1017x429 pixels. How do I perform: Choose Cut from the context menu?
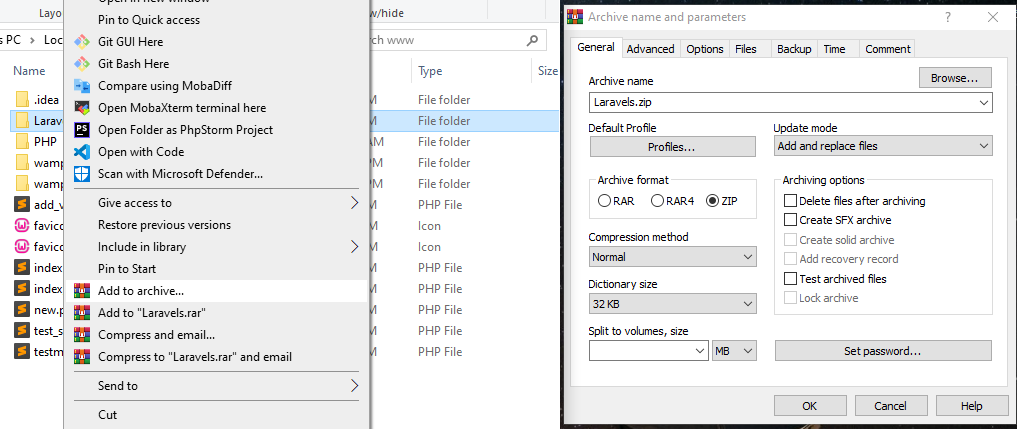pyautogui.click(x=217, y=414)
